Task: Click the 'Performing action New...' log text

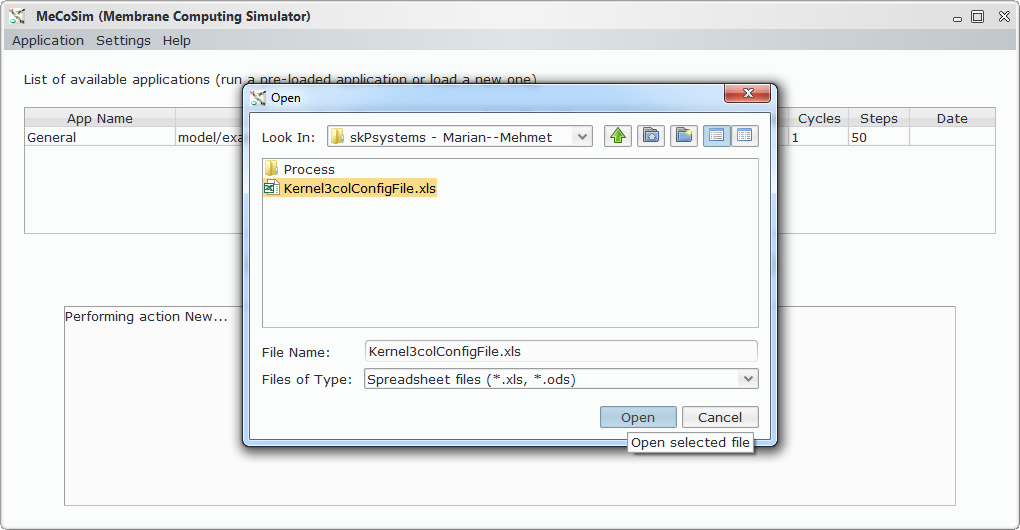Action: (146, 317)
